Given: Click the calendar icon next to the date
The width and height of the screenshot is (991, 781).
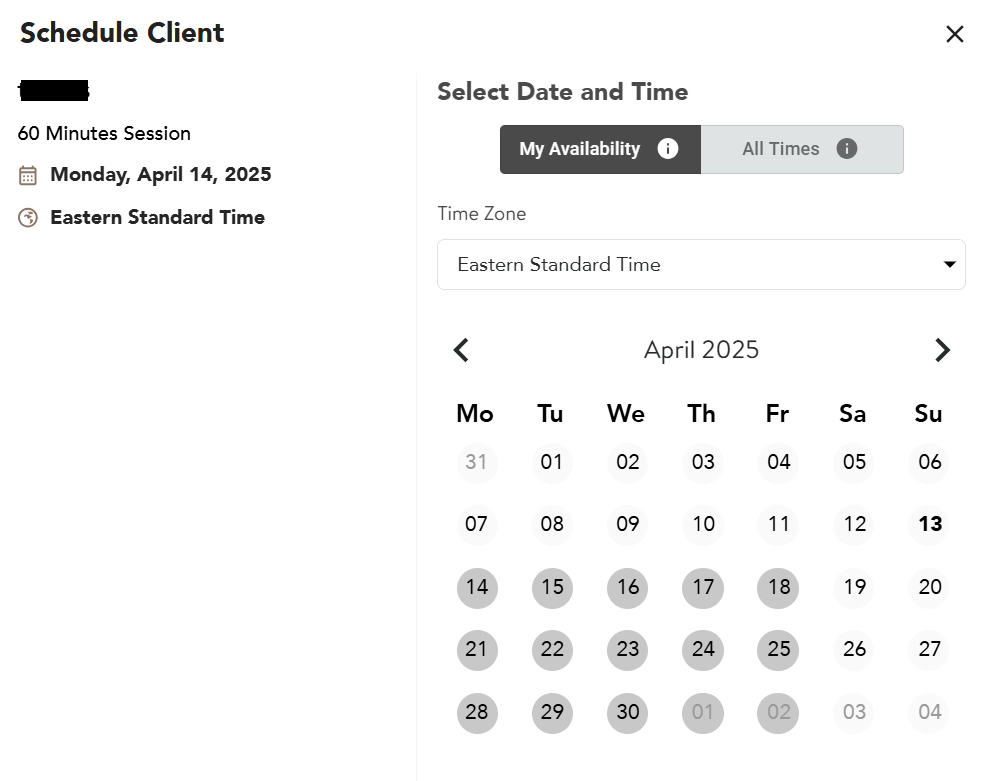Looking at the screenshot, I should (x=28, y=176).
